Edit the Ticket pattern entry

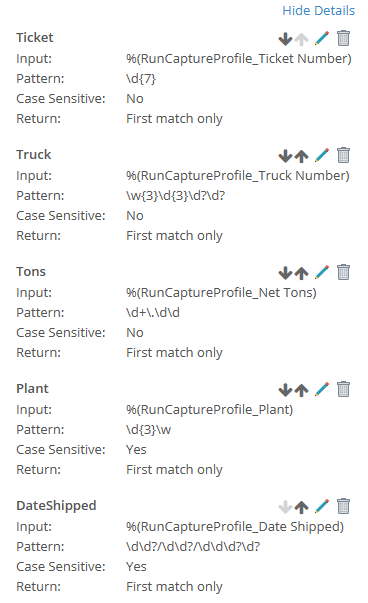coord(322,38)
